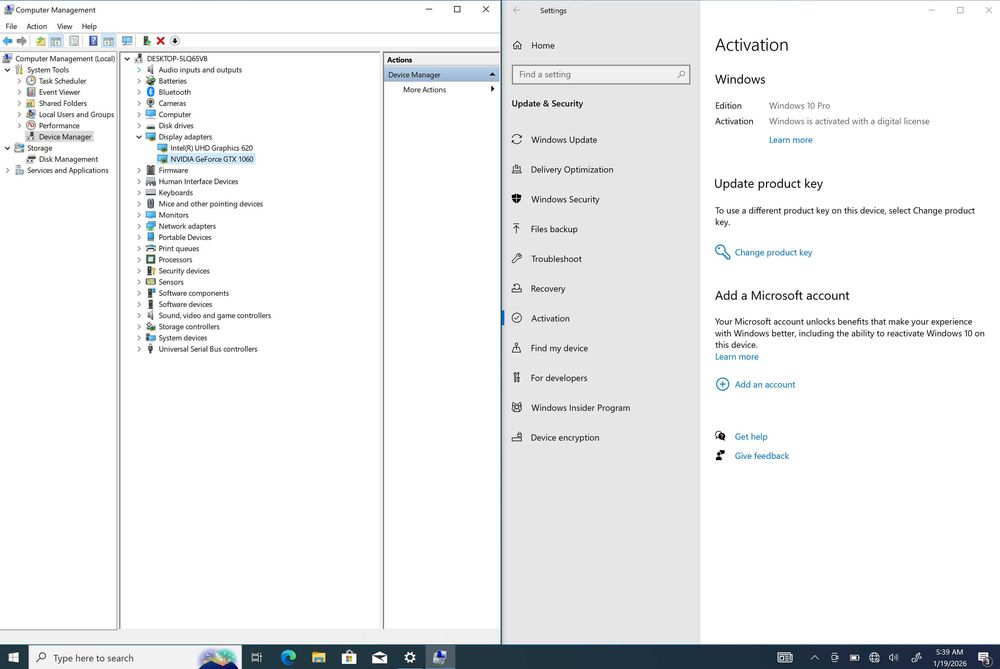
Task: Click the Windows Security shield icon
Action: click(517, 199)
